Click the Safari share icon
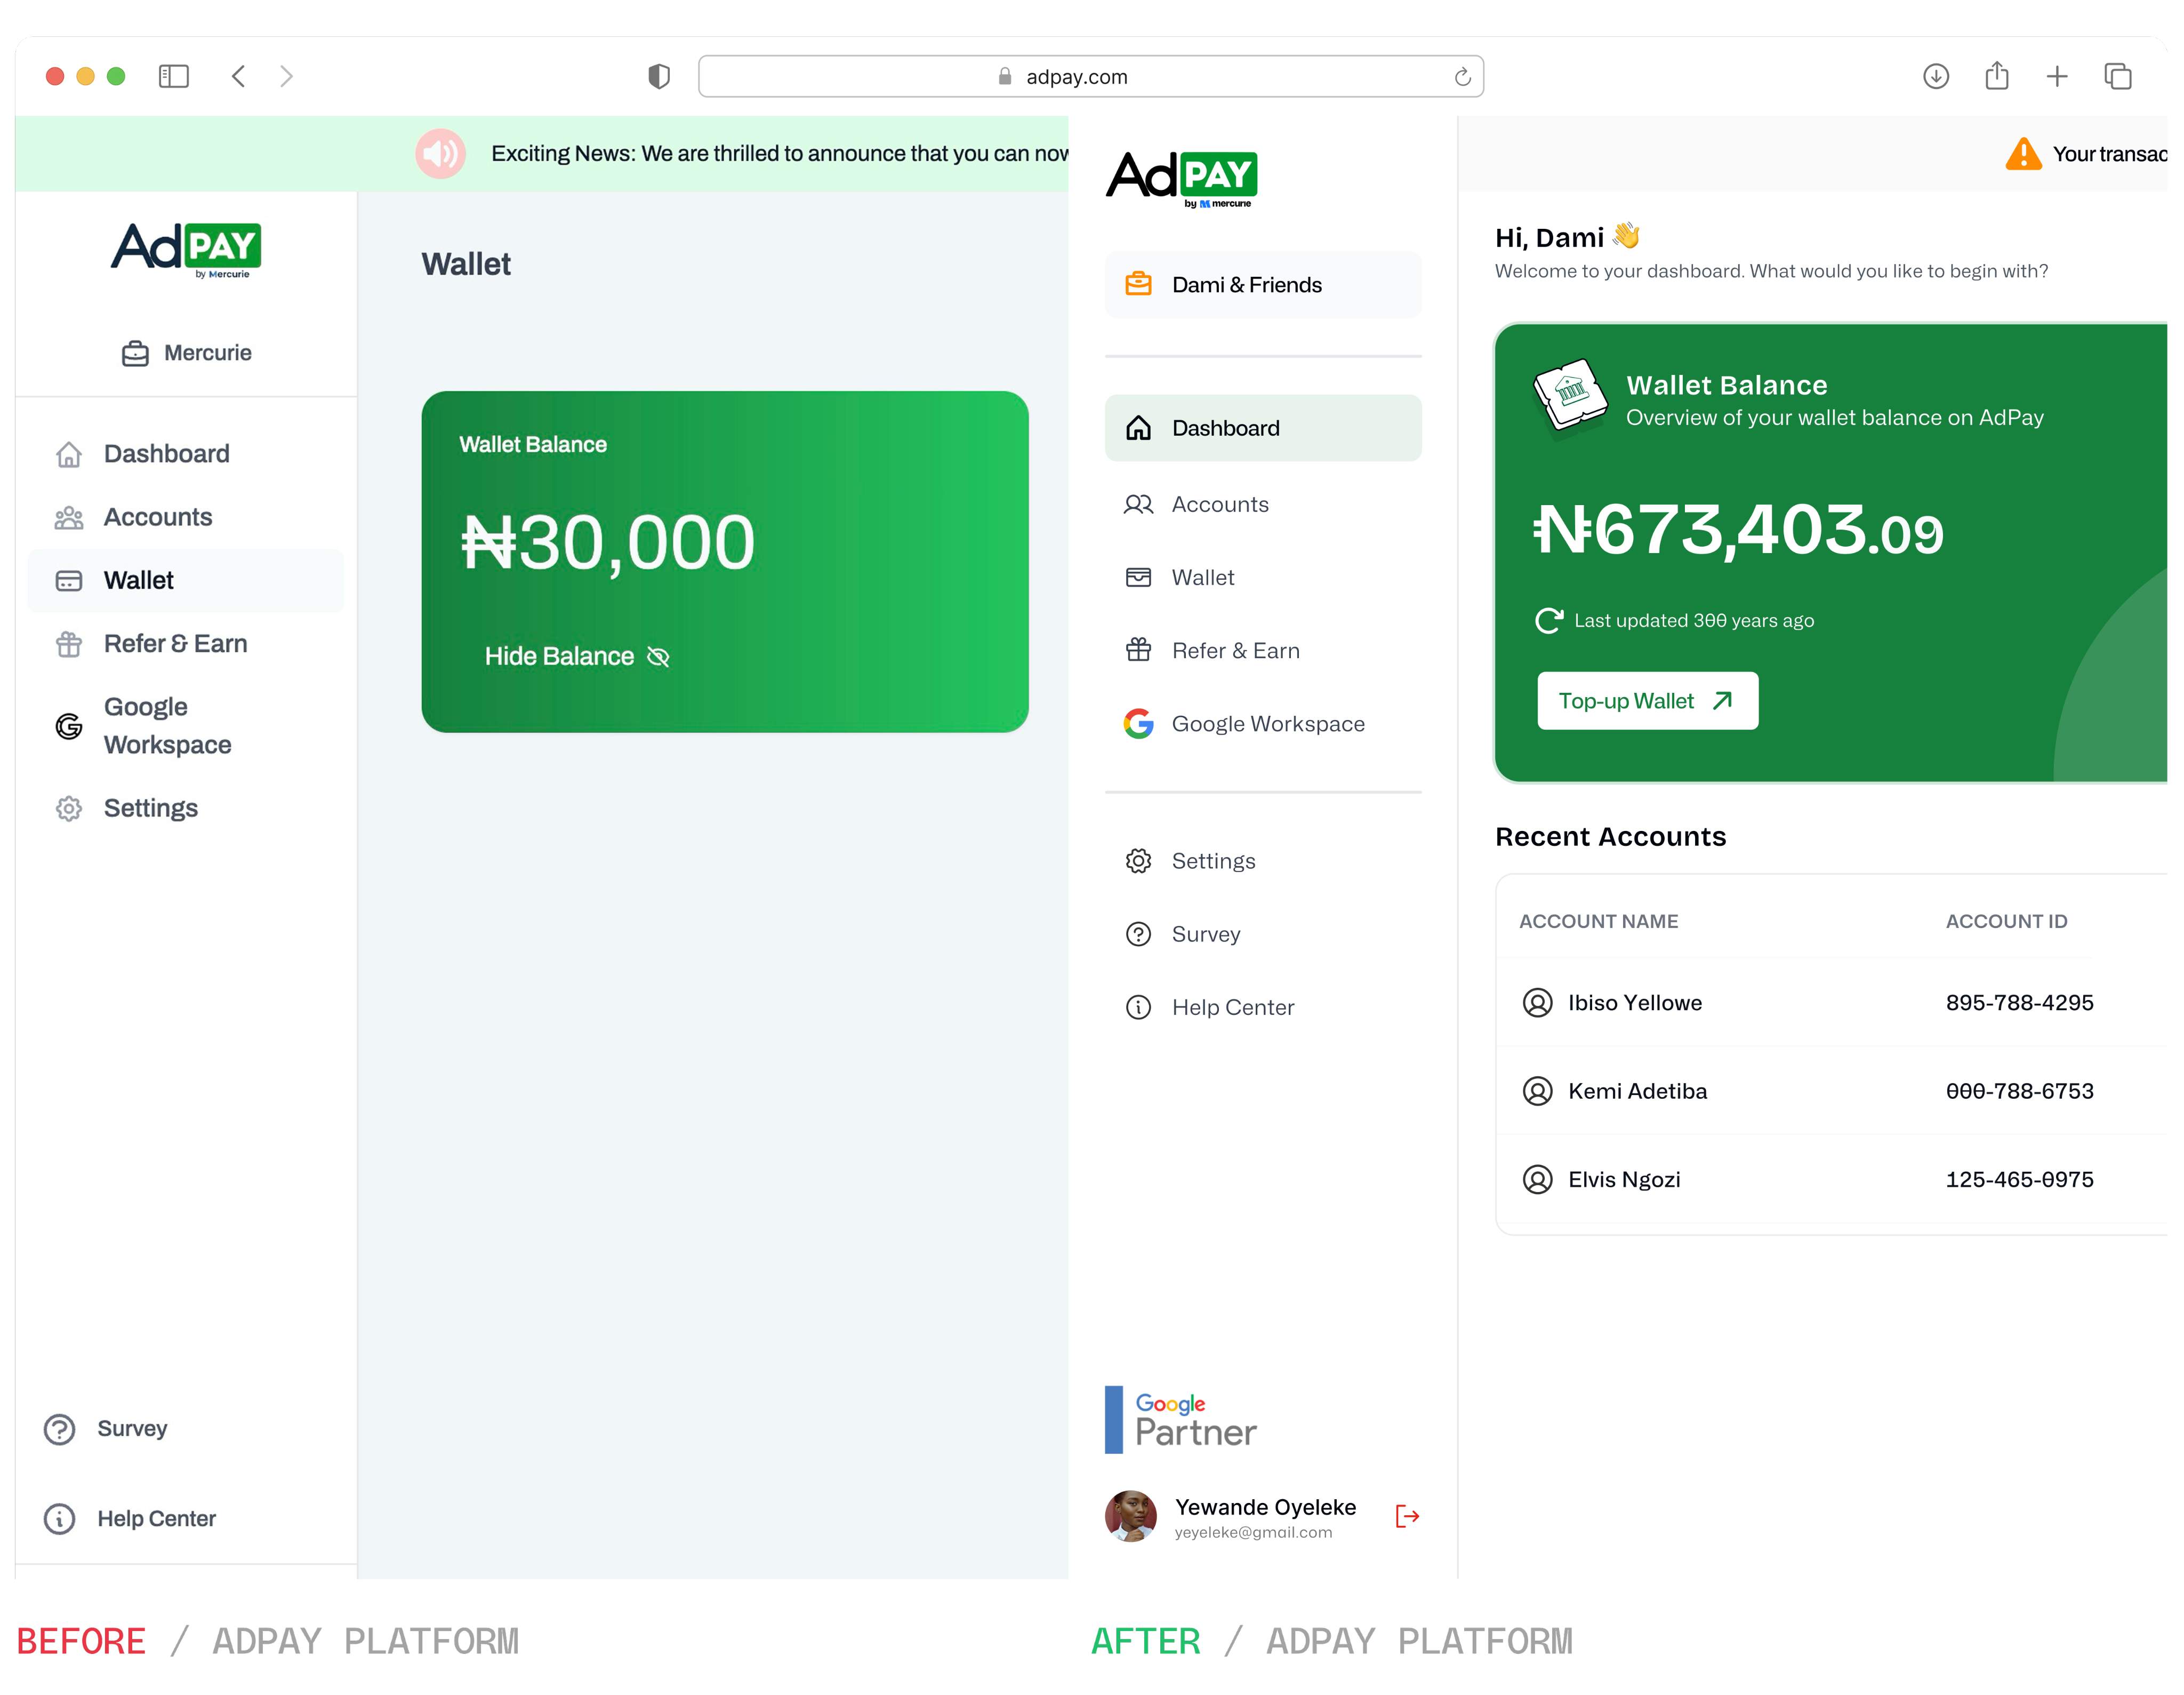The width and height of the screenshot is (2184, 1695). [x=1997, y=76]
